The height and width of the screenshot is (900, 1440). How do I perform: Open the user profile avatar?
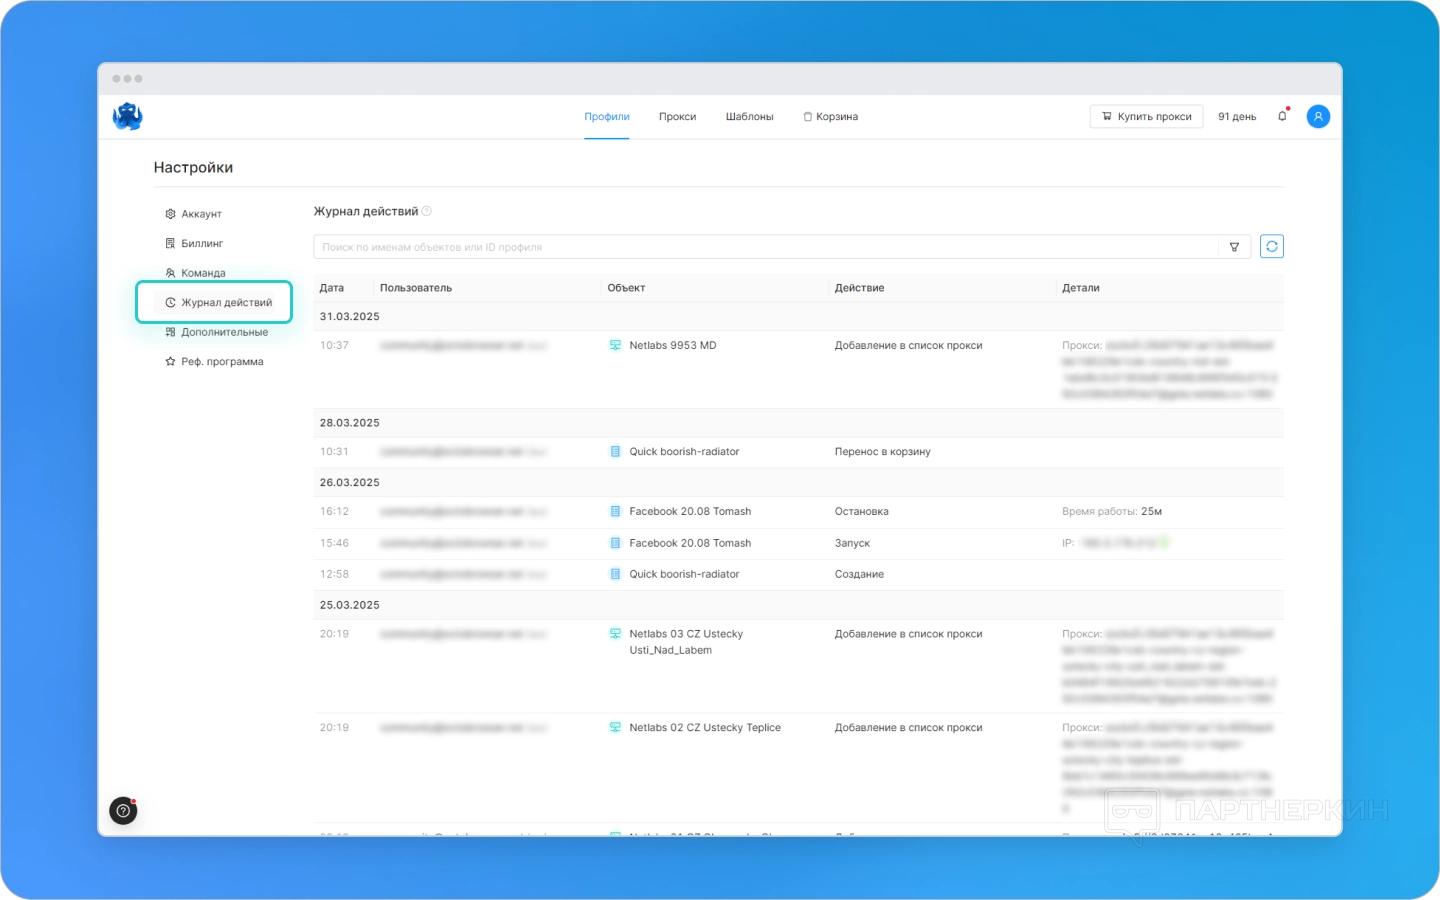(1318, 116)
